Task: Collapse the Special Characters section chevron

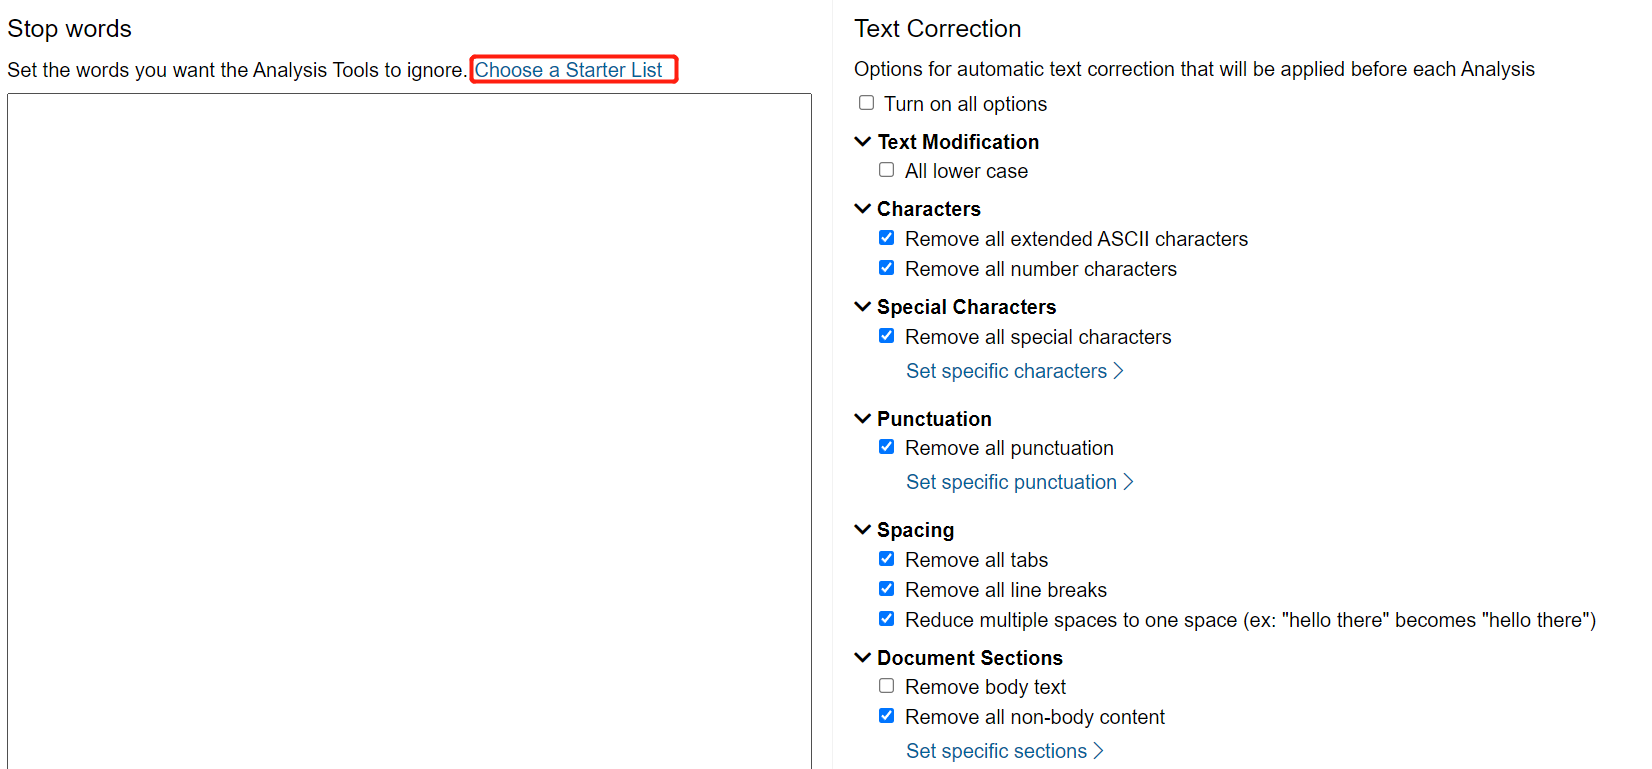Action: tap(863, 307)
